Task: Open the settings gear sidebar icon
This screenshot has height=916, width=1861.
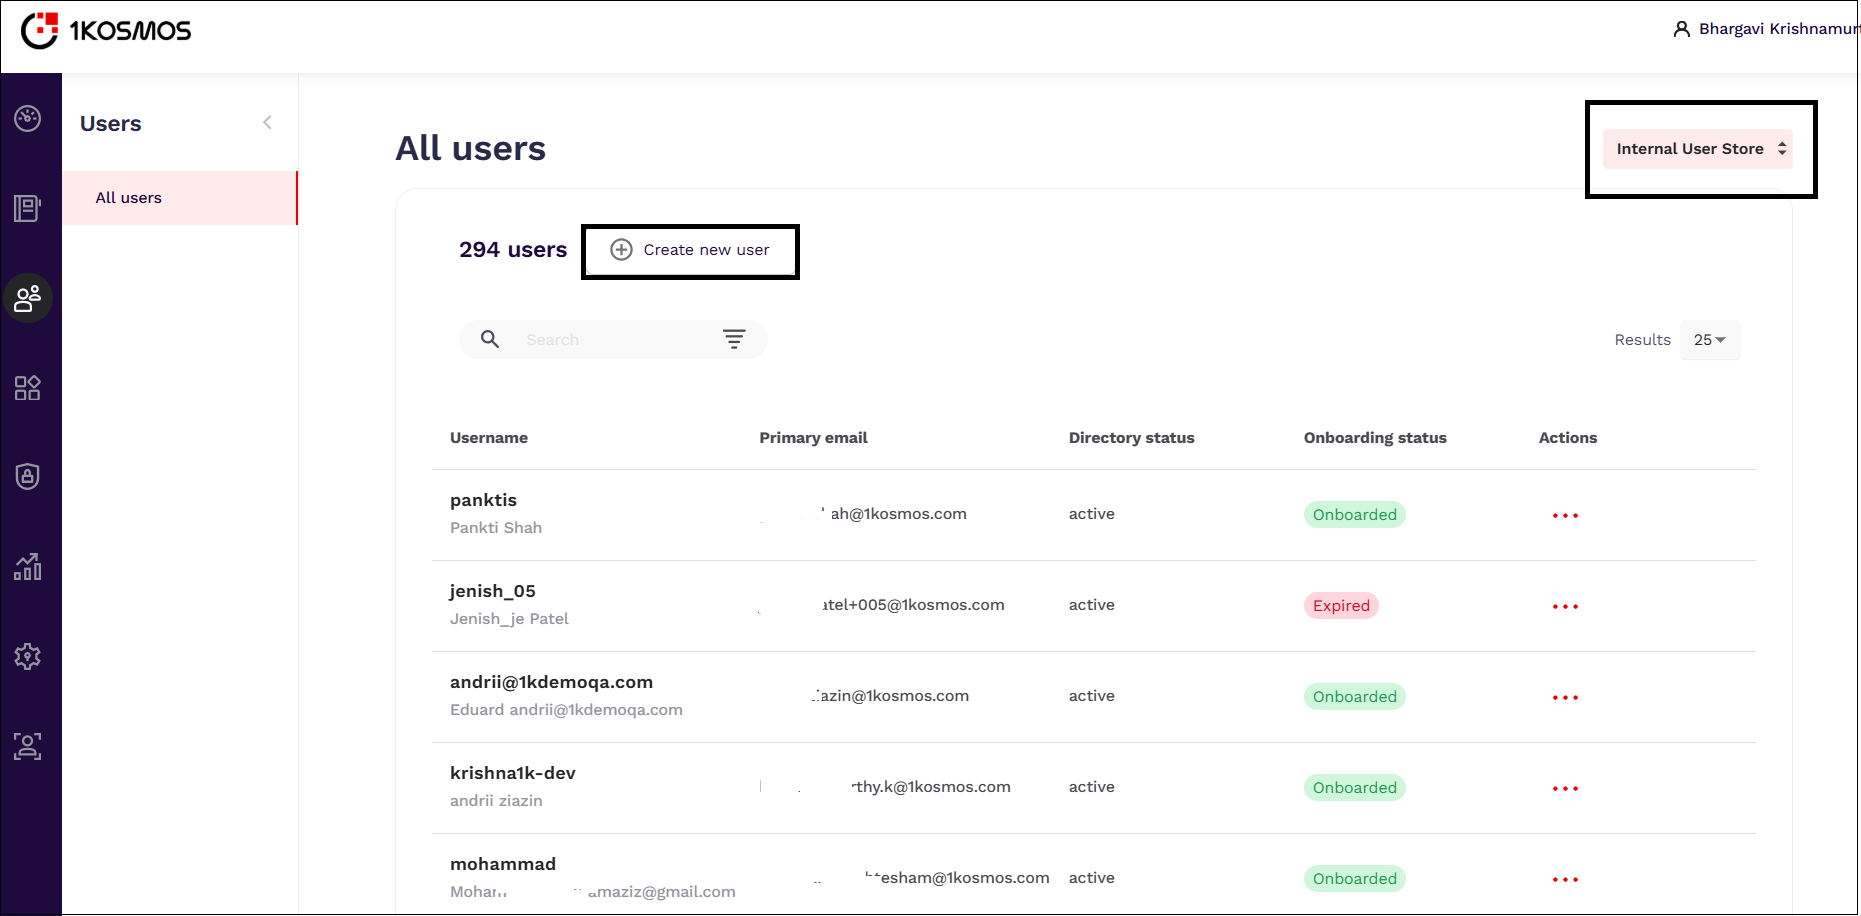Action: coord(28,656)
